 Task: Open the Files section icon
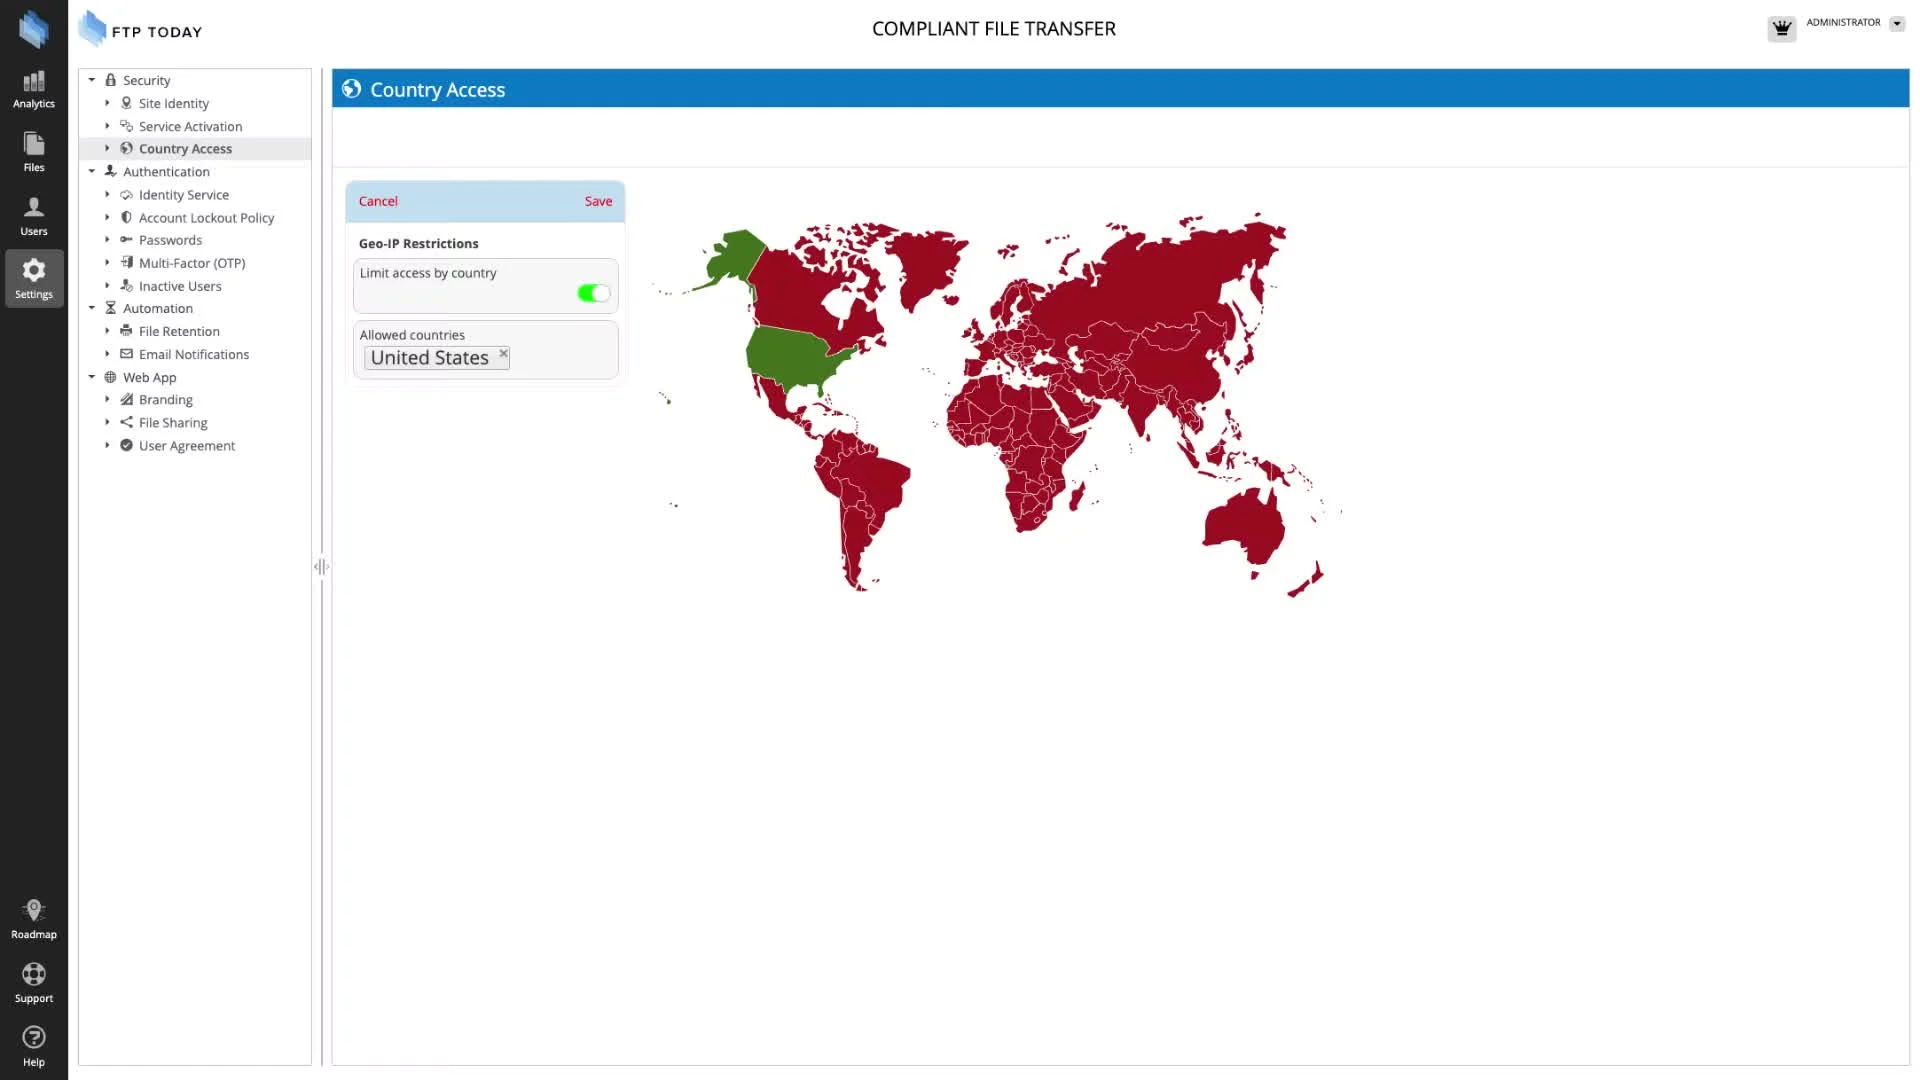33,152
